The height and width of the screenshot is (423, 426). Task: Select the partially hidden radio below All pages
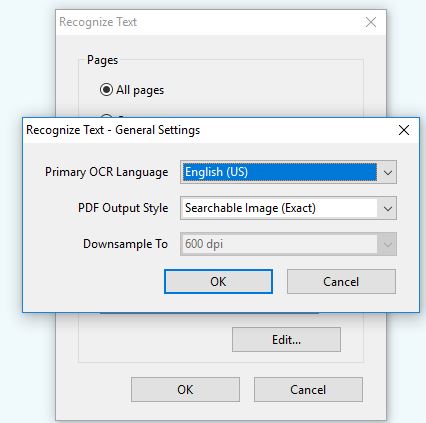click(x=106, y=116)
